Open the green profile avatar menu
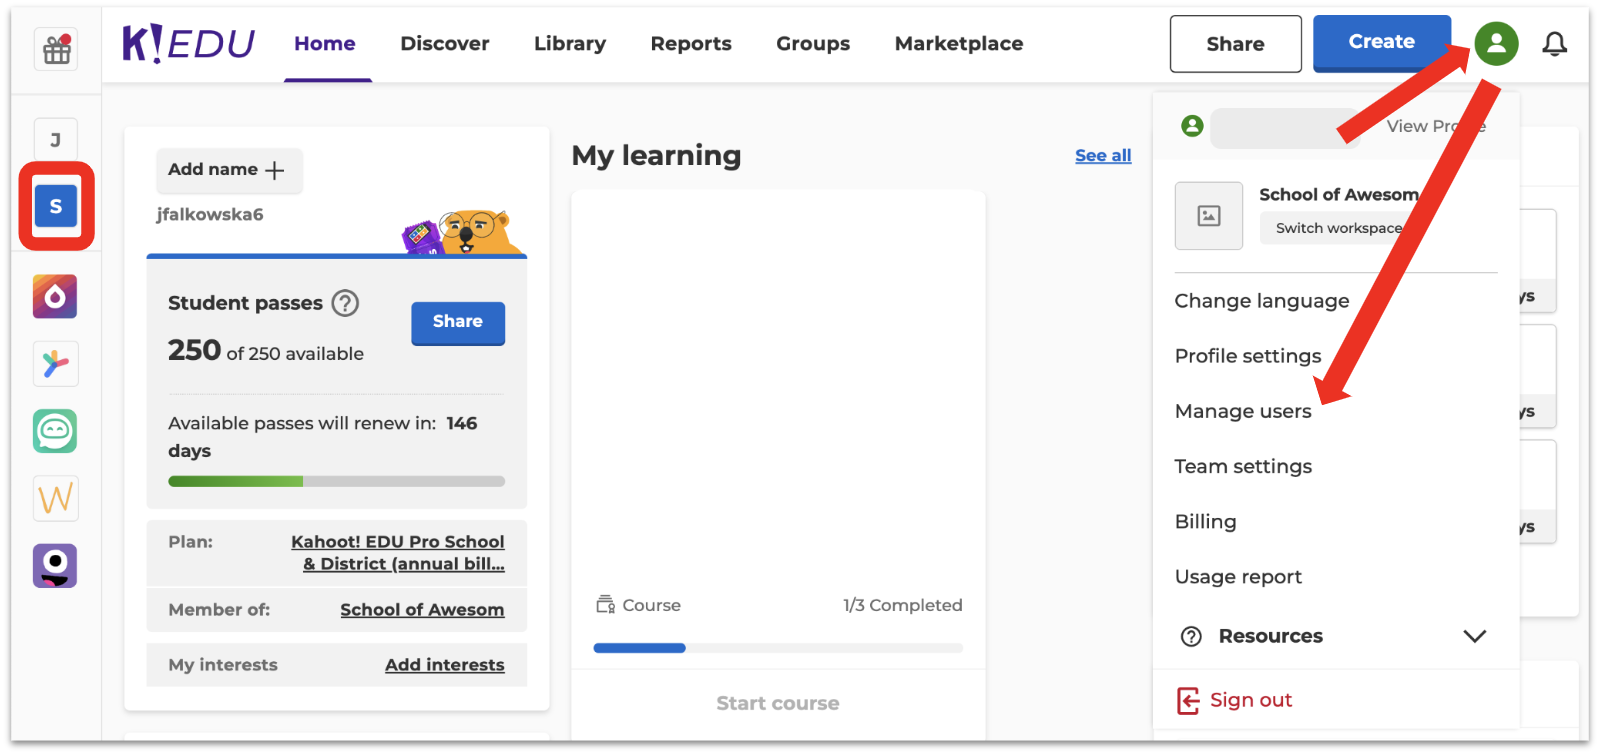Screen dimensions: 1600x754 coord(1496,43)
